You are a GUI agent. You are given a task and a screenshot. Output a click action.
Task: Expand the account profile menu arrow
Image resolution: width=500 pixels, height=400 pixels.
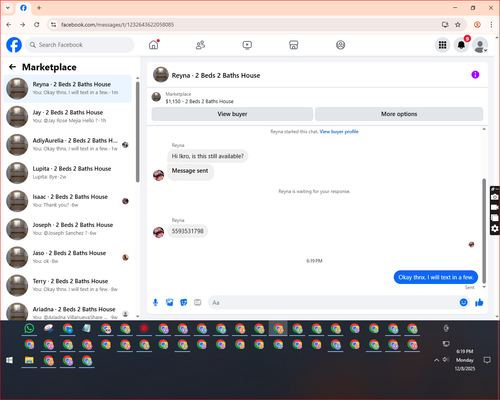point(486,50)
